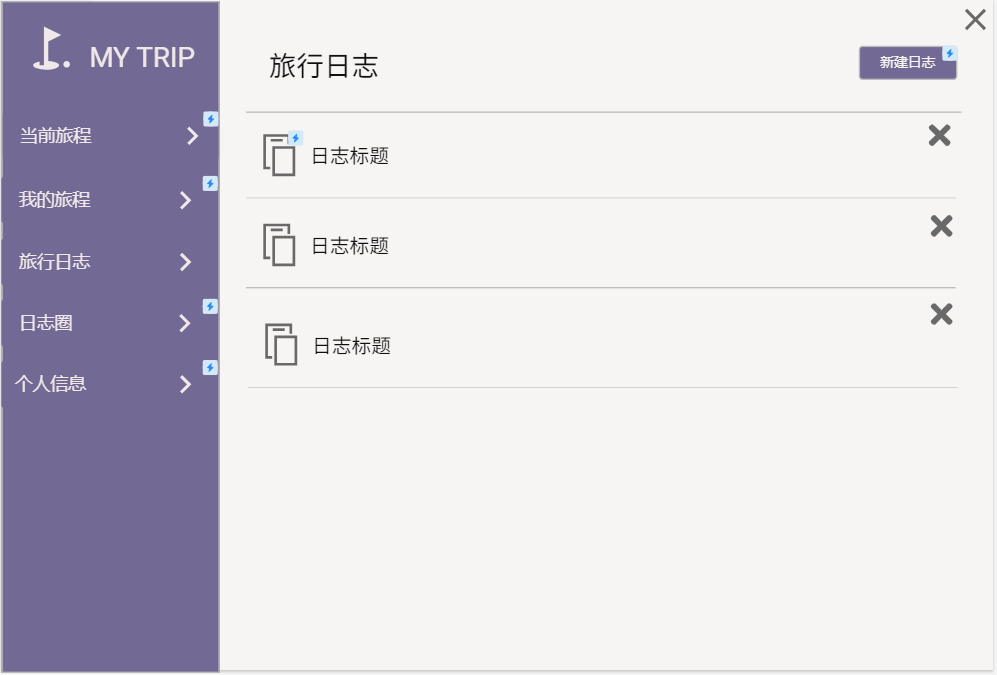Open the first 日志标题 entry title
The height and width of the screenshot is (675, 997).
tap(350, 156)
